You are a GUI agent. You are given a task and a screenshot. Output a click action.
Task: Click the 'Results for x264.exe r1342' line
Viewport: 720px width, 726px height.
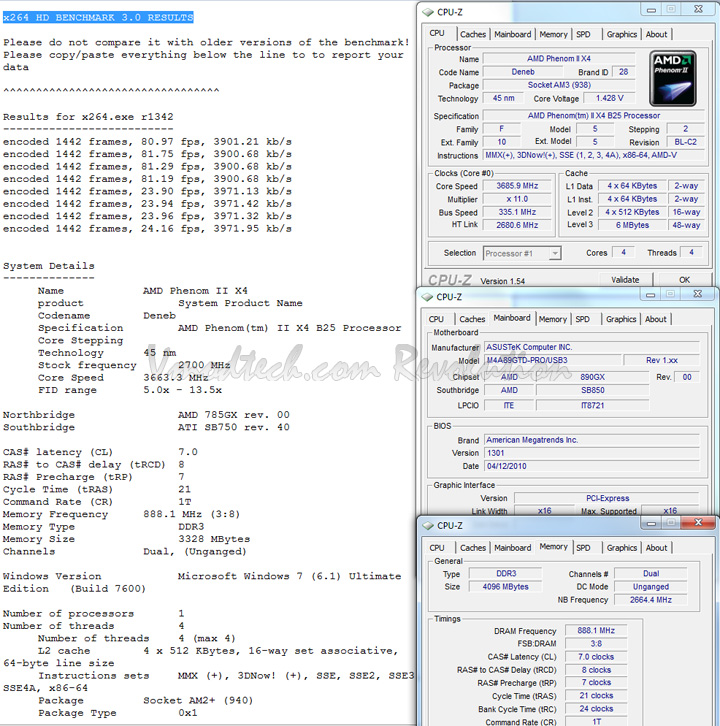(x=88, y=117)
